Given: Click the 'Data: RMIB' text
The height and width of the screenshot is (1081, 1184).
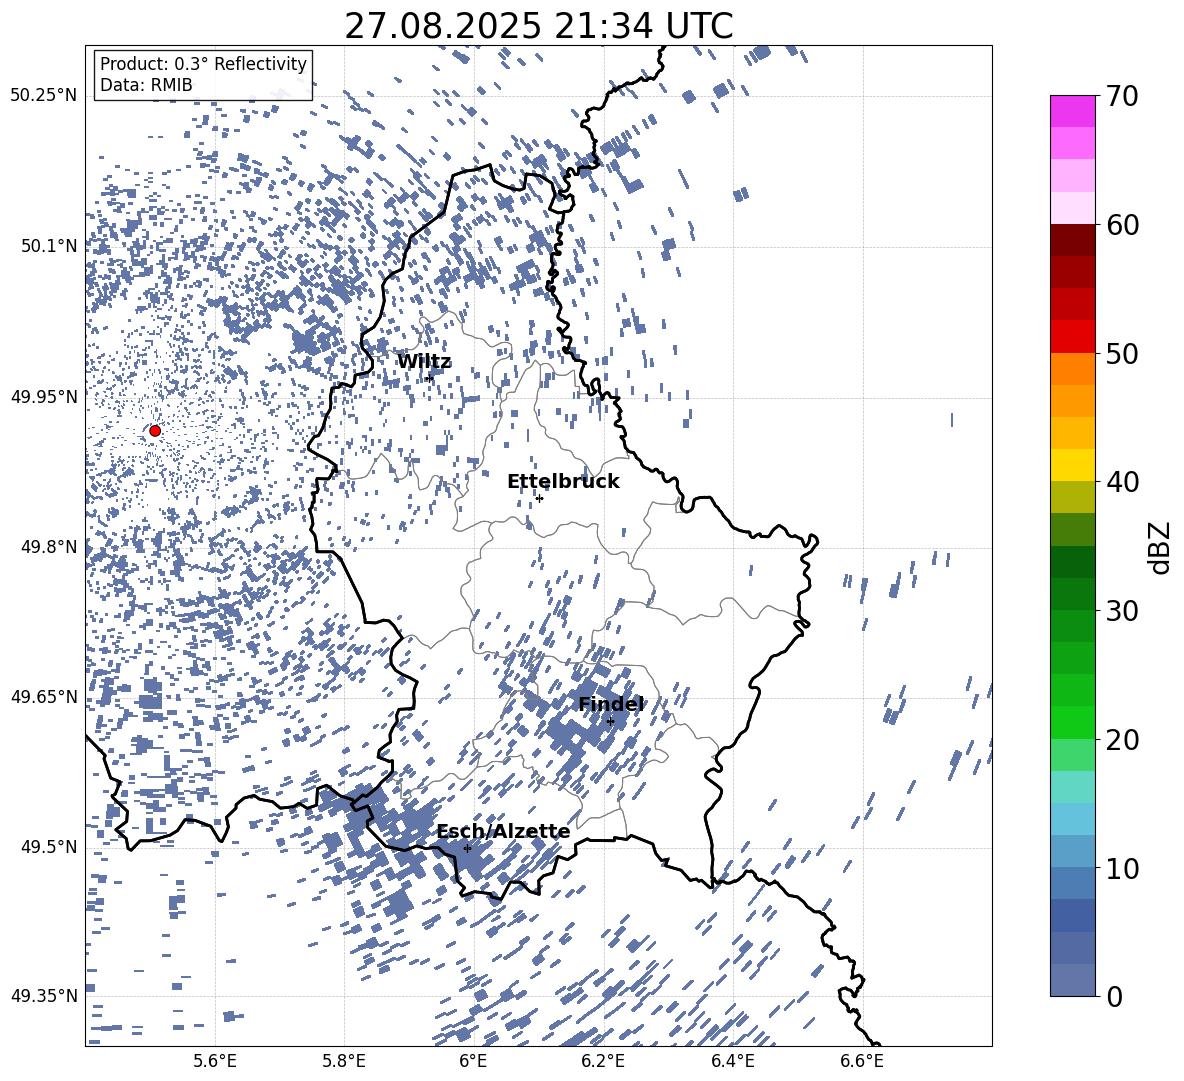Looking at the screenshot, I should (x=146, y=85).
